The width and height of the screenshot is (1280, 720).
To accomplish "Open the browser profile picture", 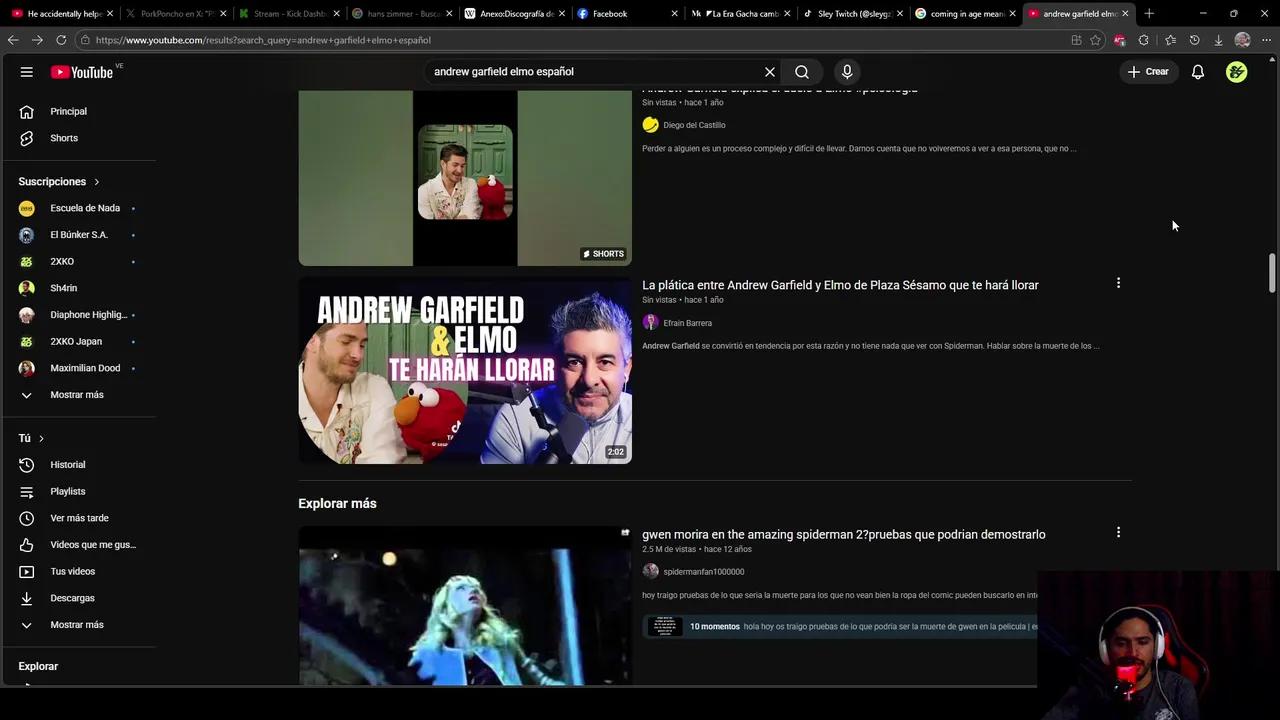I will (x=1243, y=40).
